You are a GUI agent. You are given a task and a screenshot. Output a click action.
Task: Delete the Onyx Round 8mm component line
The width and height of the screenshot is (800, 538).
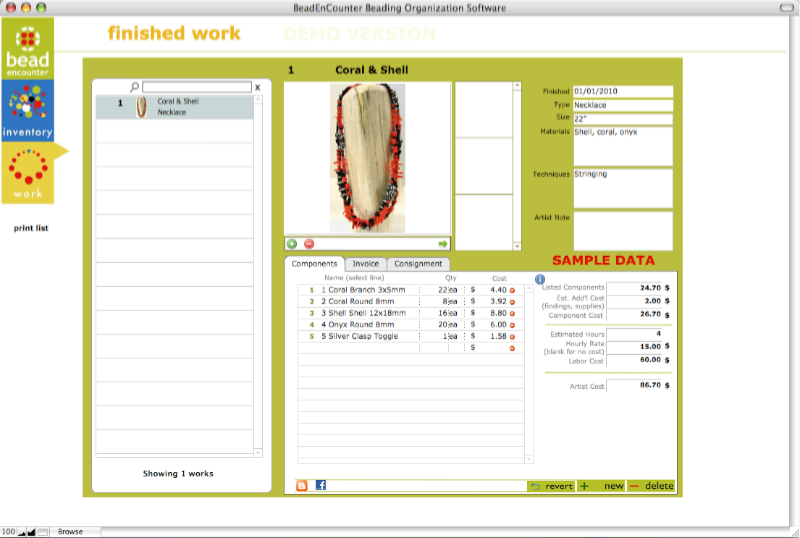click(x=512, y=325)
